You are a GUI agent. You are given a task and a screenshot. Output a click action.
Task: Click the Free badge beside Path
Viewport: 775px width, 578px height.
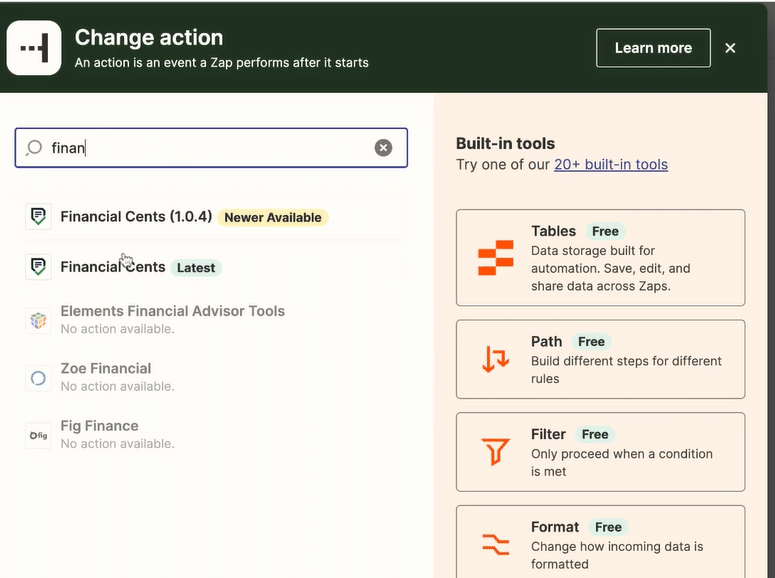(x=591, y=342)
